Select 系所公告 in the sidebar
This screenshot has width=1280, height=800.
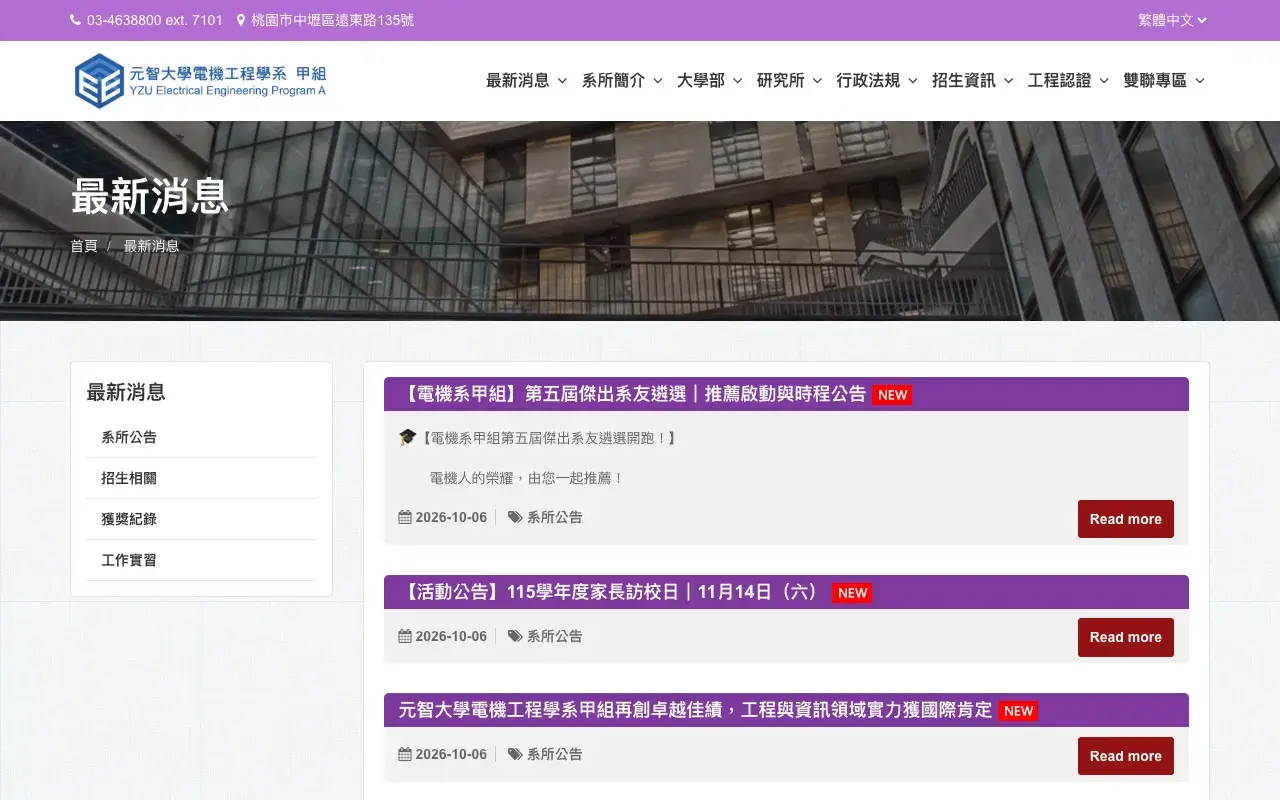point(201,437)
